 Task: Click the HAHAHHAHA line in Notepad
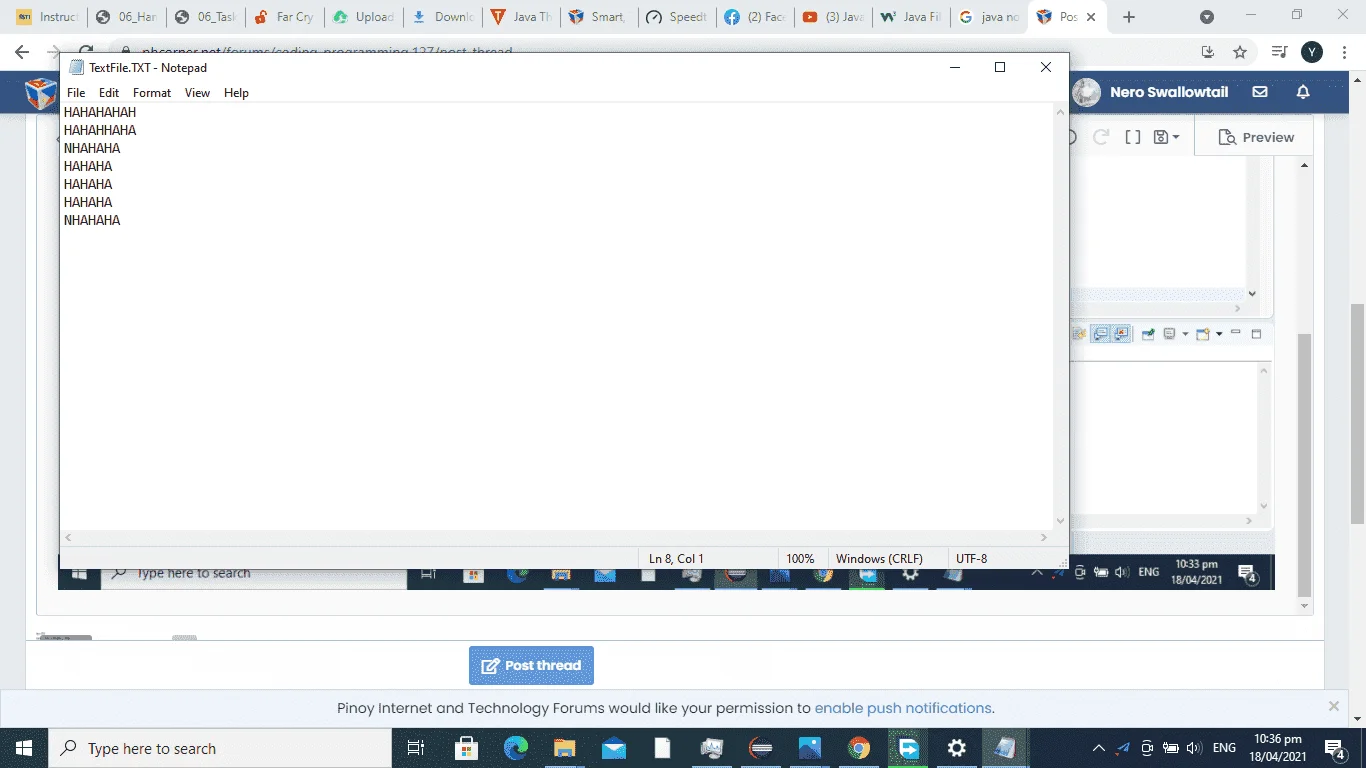[x=100, y=130]
